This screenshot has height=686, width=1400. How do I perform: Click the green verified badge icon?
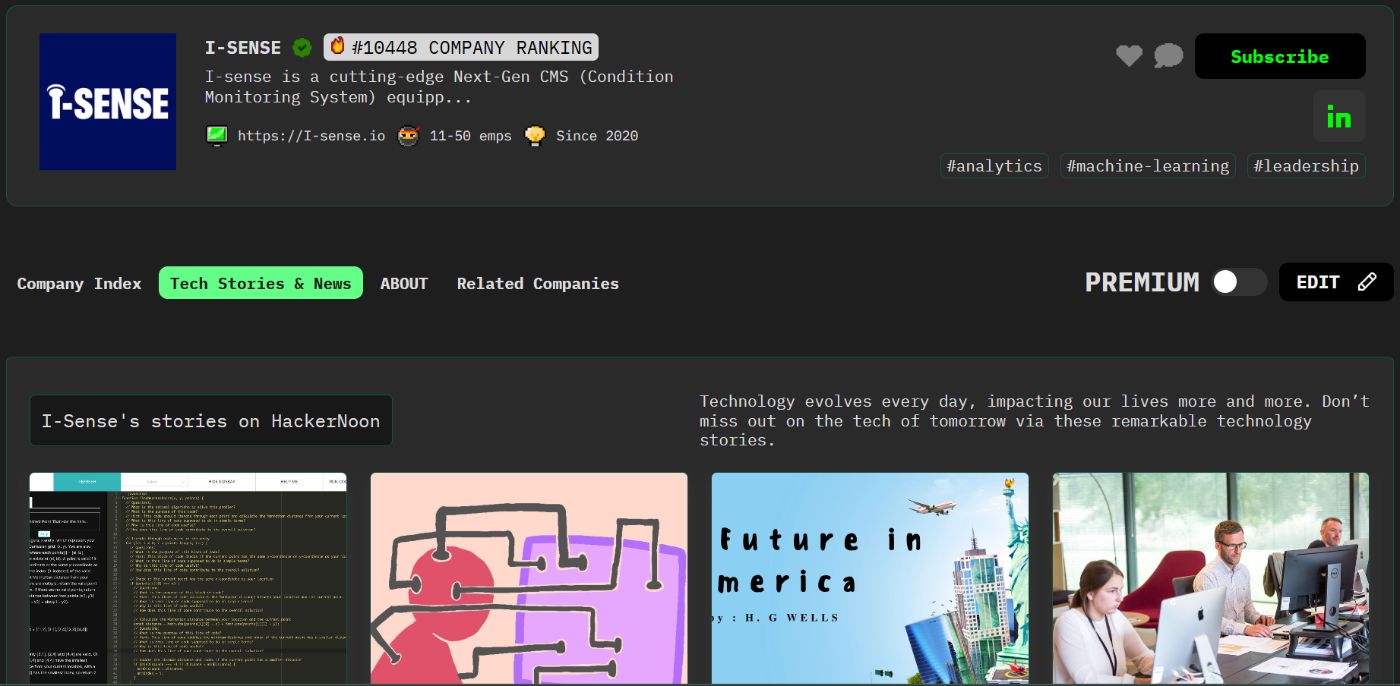point(301,47)
